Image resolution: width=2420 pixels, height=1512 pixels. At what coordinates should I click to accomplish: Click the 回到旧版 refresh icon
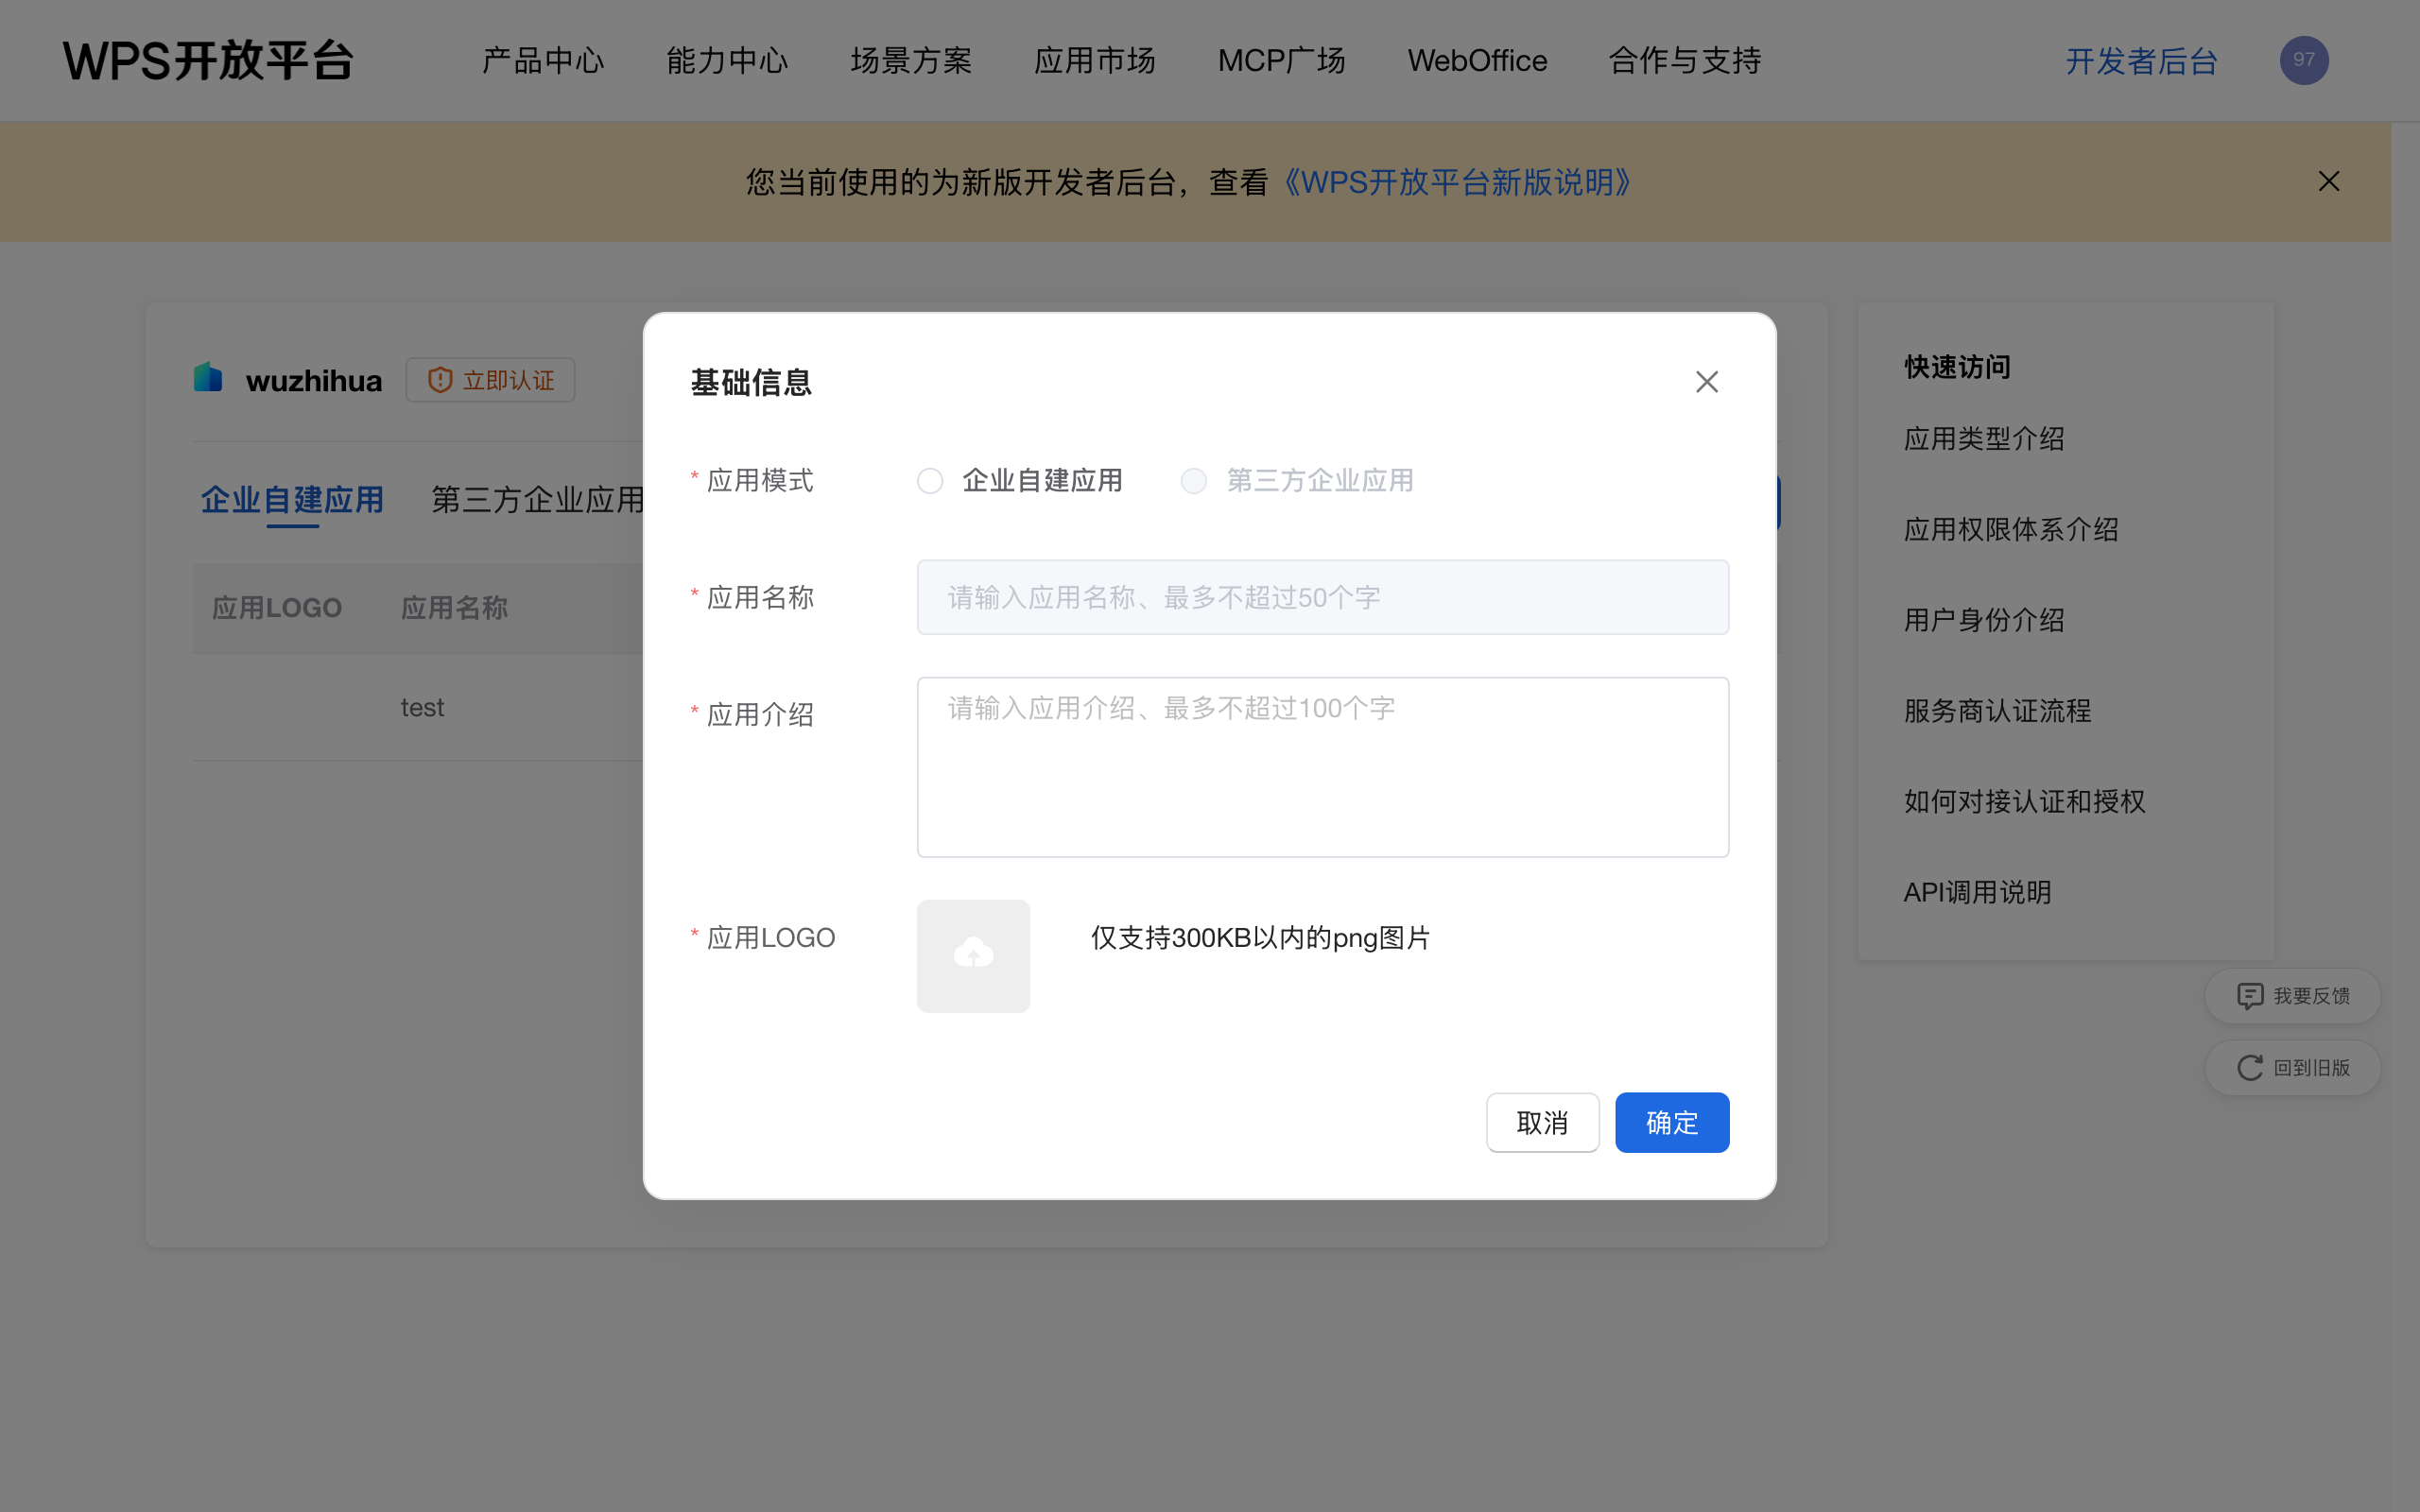pyautogui.click(x=2249, y=1067)
